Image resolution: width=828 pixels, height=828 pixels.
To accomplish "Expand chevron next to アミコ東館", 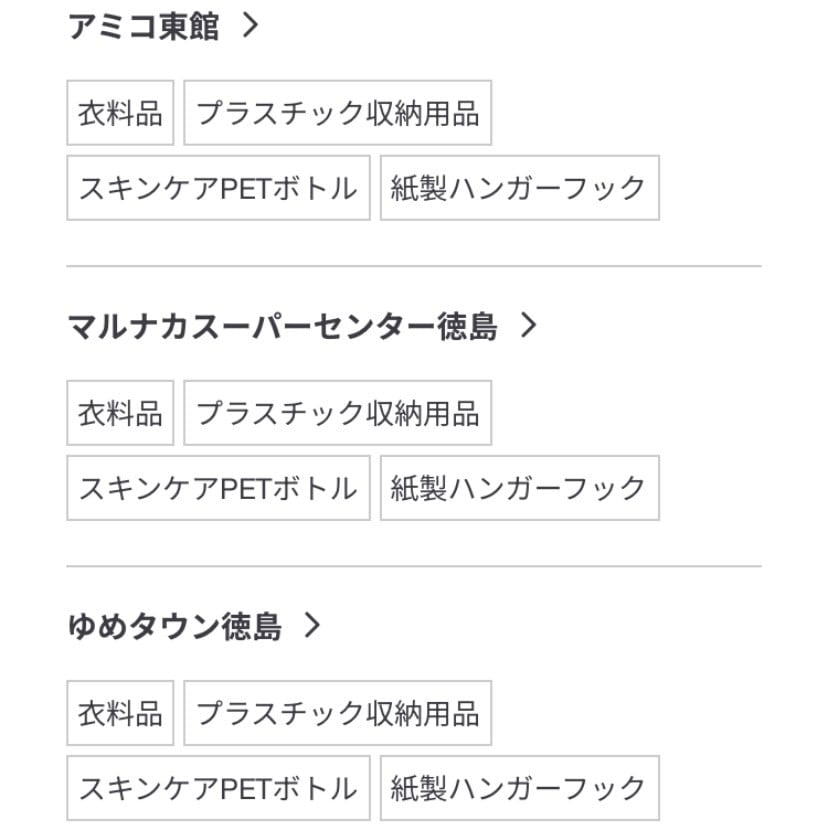I will tap(250, 25).
